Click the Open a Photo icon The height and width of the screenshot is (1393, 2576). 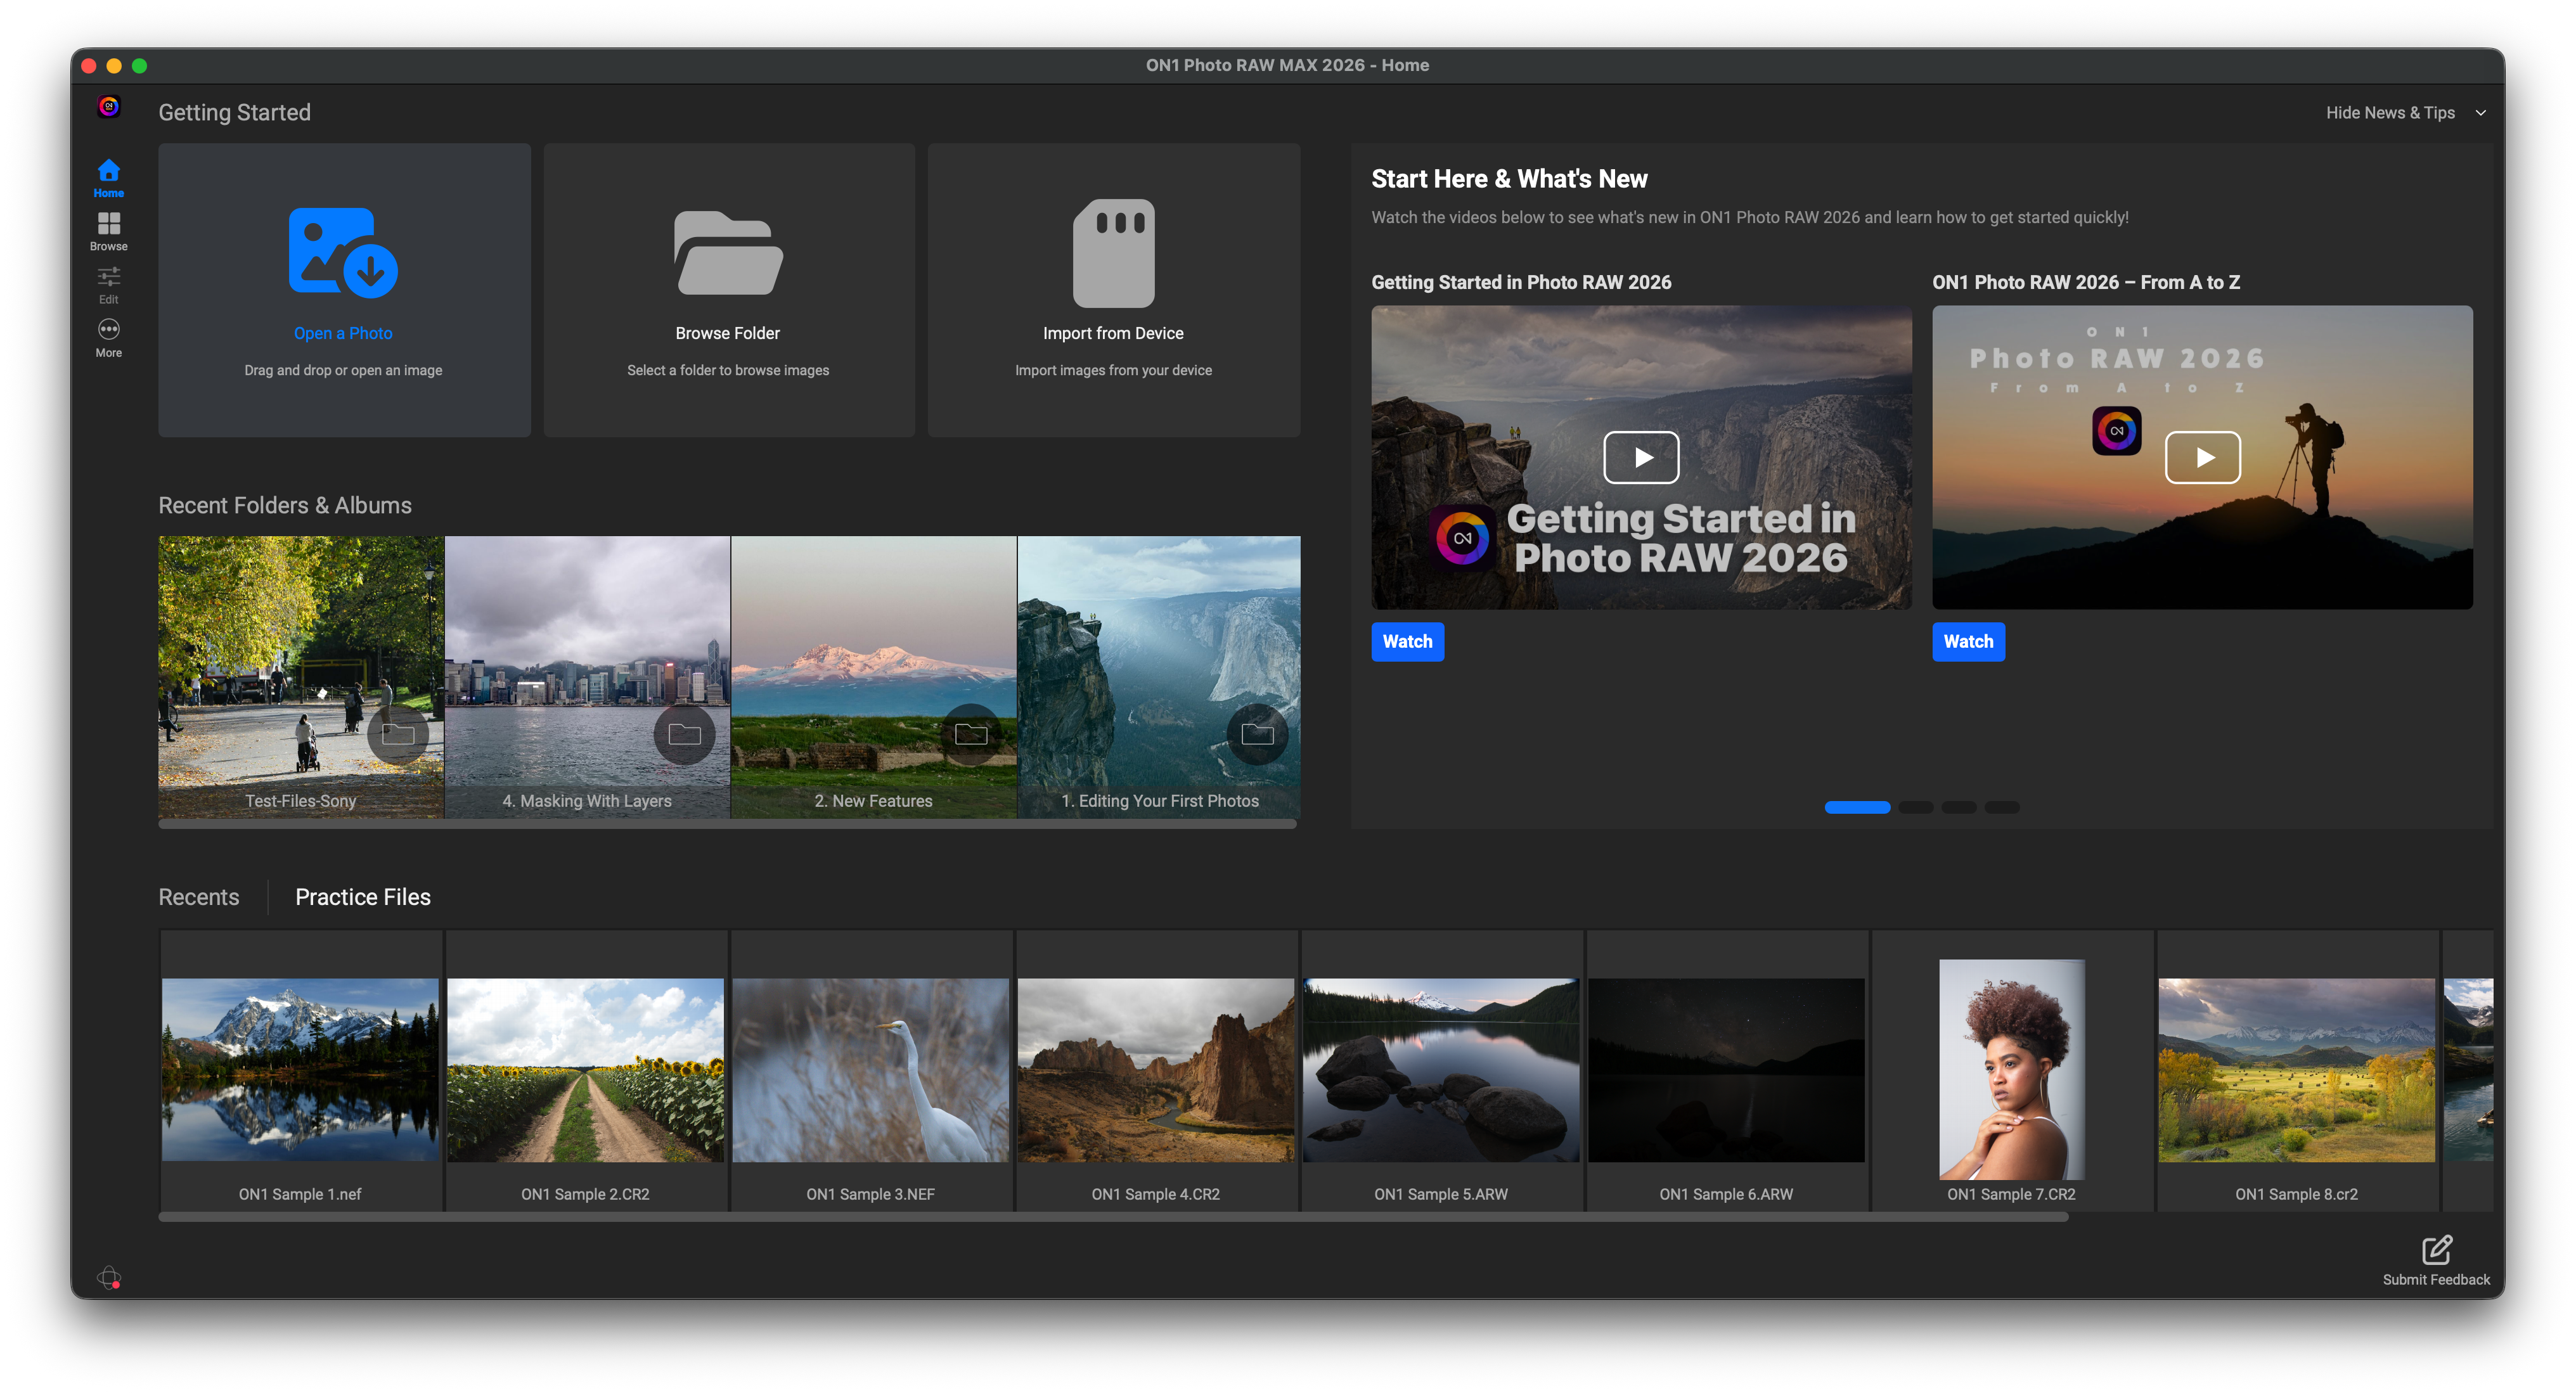pyautogui.click(x=343, y=252)
